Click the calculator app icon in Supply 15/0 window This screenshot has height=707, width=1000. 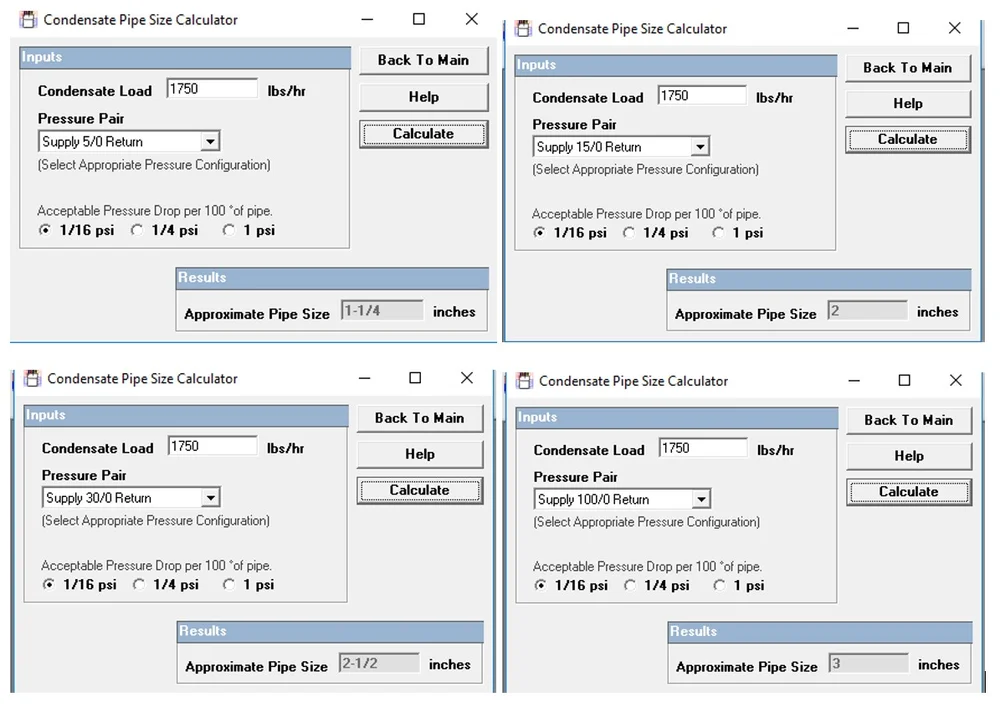pos(521,28)
